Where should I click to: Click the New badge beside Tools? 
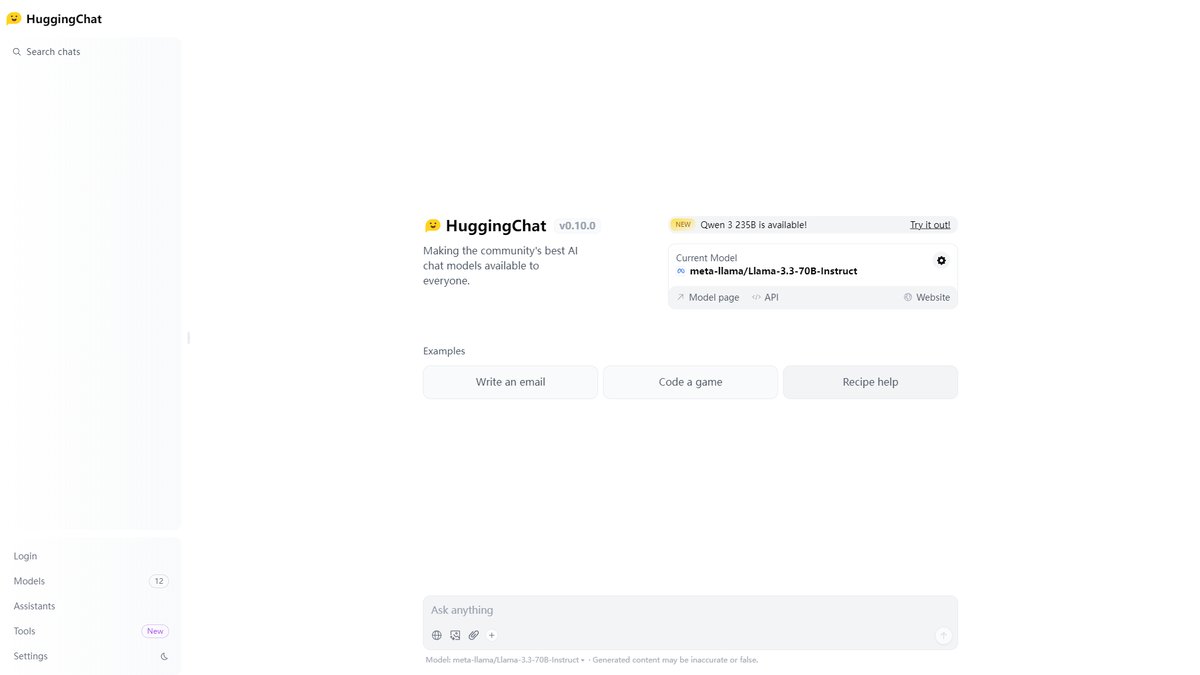pos(155,631)
